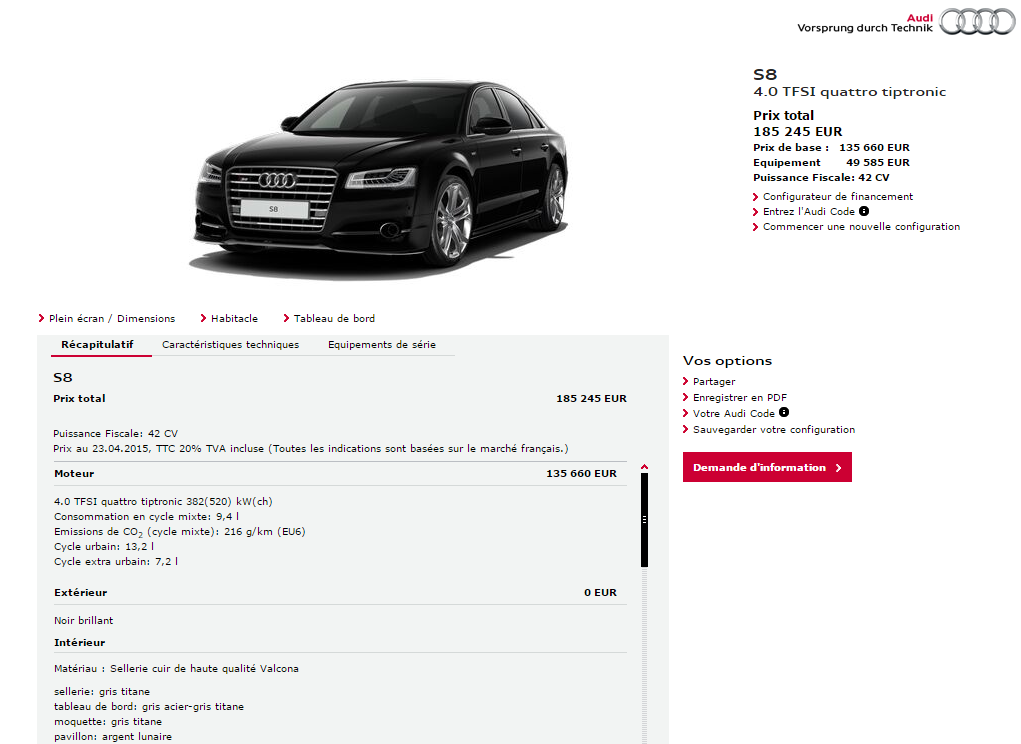Click red scroll-up arrow above the summary scrollbar
The width and height of the screenshot is (1021, 744).
point(645,466)
